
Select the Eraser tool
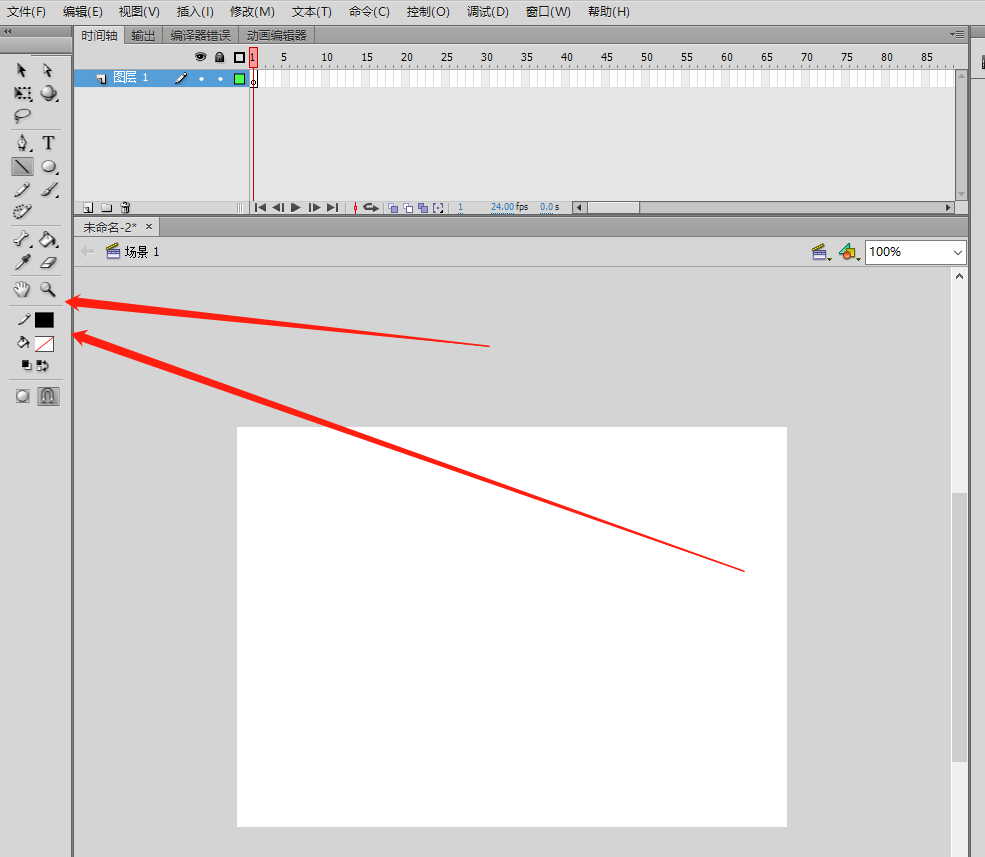(x=48, y=263)
